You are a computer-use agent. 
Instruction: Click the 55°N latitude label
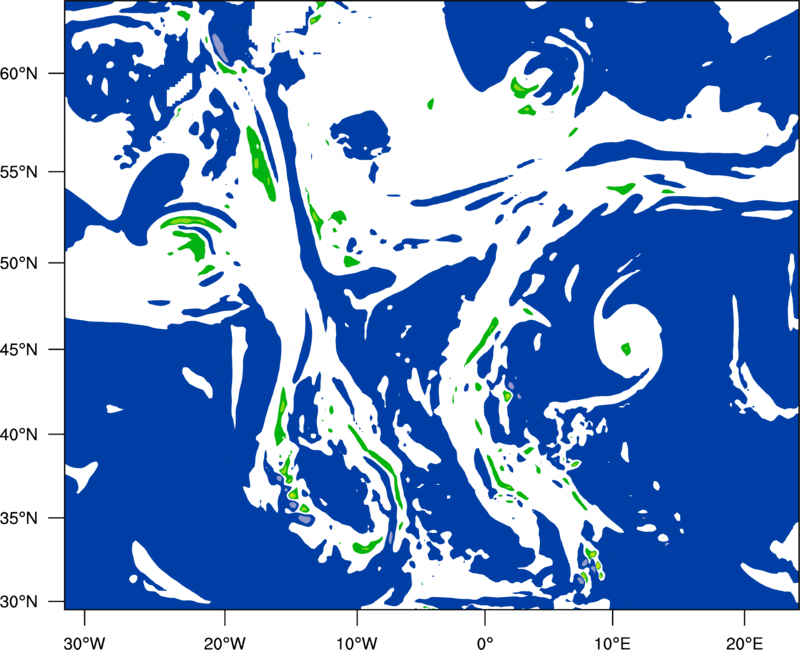point(19,172)
